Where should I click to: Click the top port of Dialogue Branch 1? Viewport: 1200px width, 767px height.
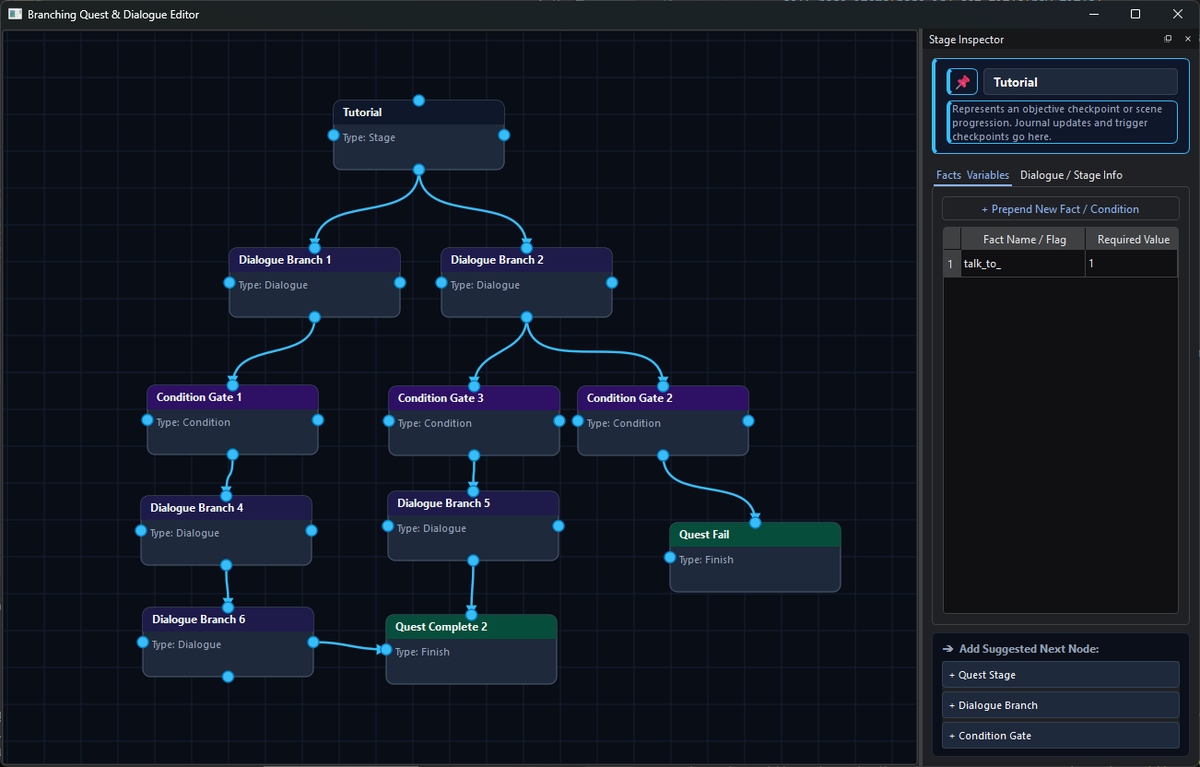coord(315,248)
